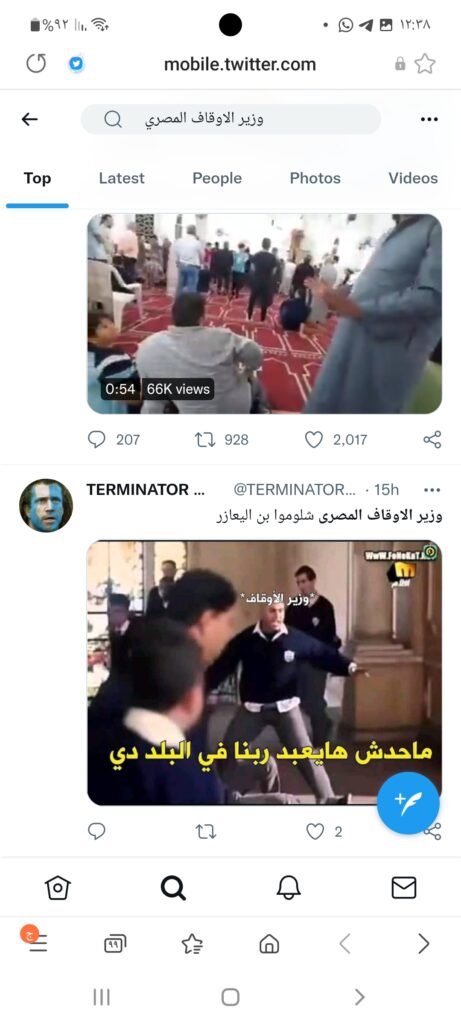Like the TERMINATOR tweet heart
Screen dimensions: 461x1024
tap(315, 831)
